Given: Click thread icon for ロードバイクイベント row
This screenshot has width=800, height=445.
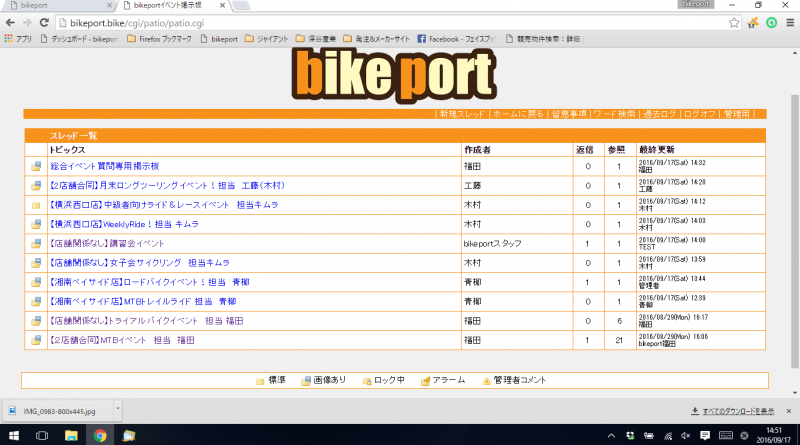Looking at the screenshot, I should pyautogui.click(x=36, y=282).
